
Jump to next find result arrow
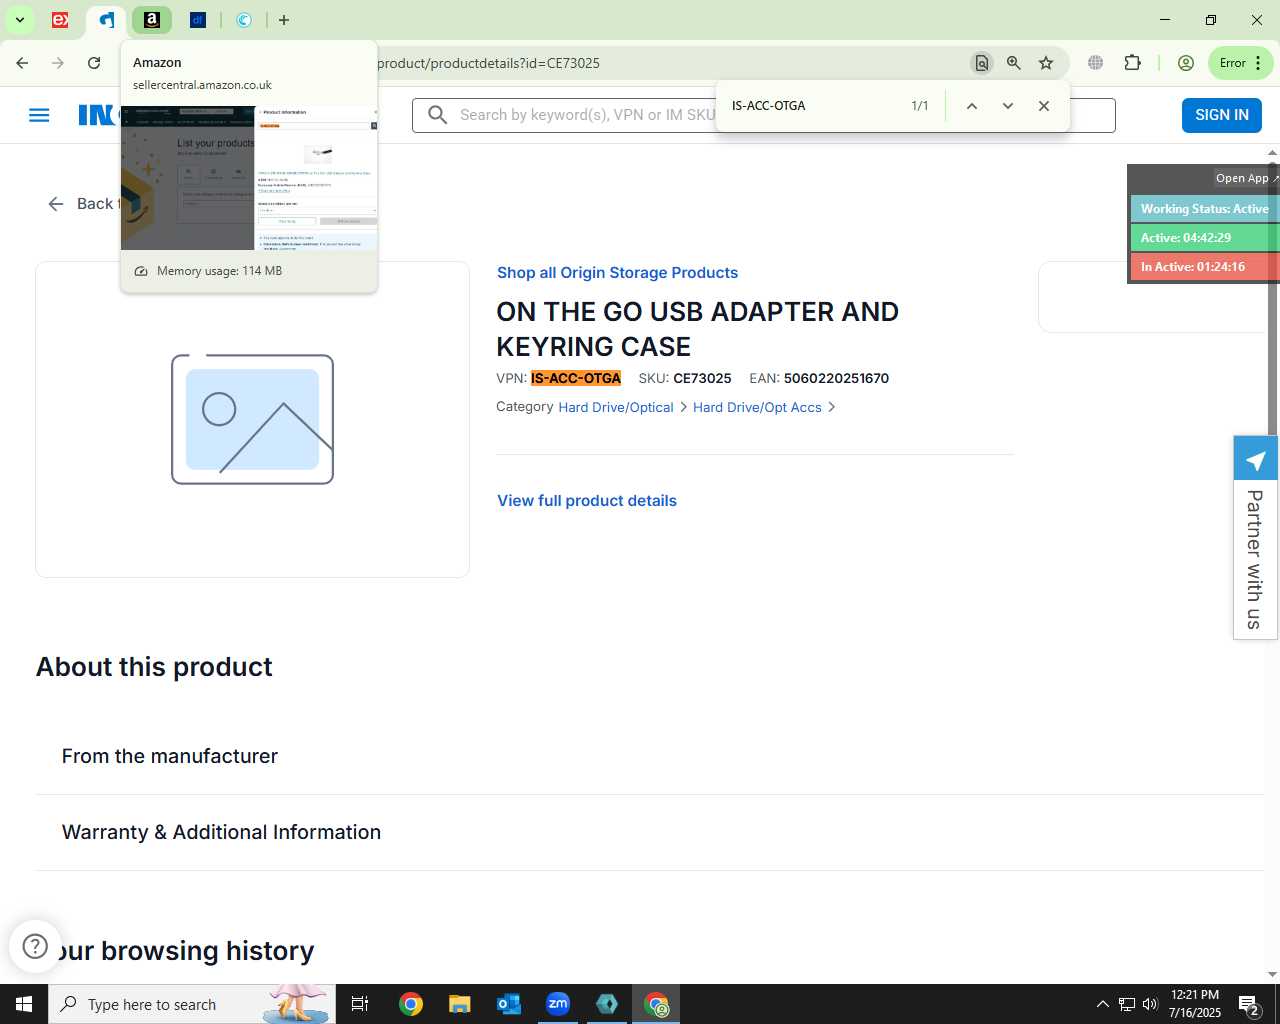(x=1008, y=106)
